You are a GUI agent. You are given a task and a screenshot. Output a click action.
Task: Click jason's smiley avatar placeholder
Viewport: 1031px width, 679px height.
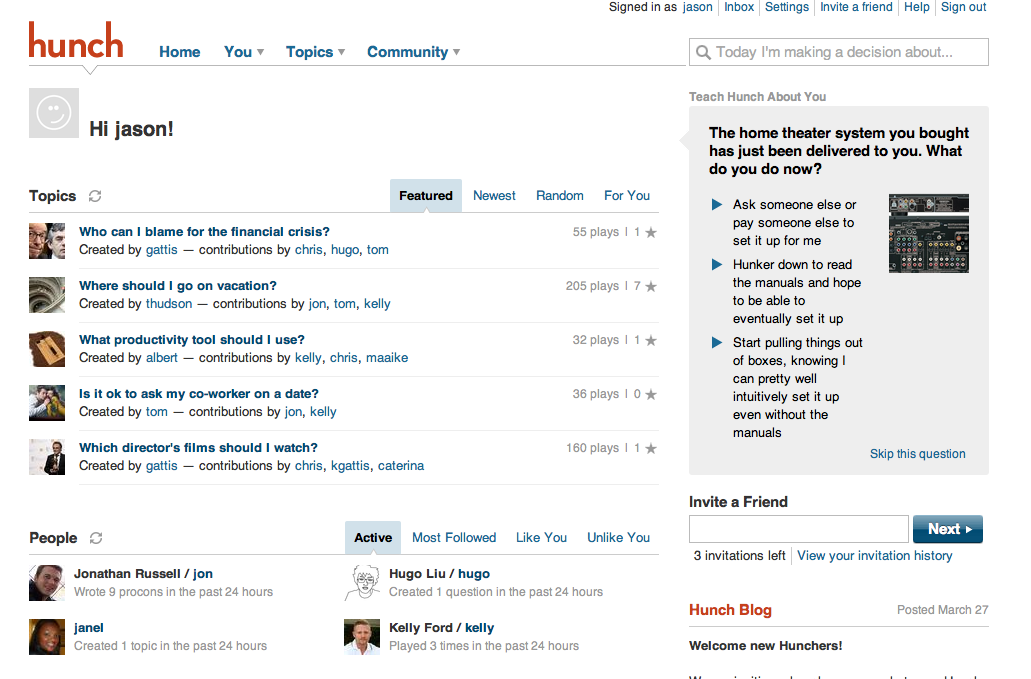tap(54, 113)
